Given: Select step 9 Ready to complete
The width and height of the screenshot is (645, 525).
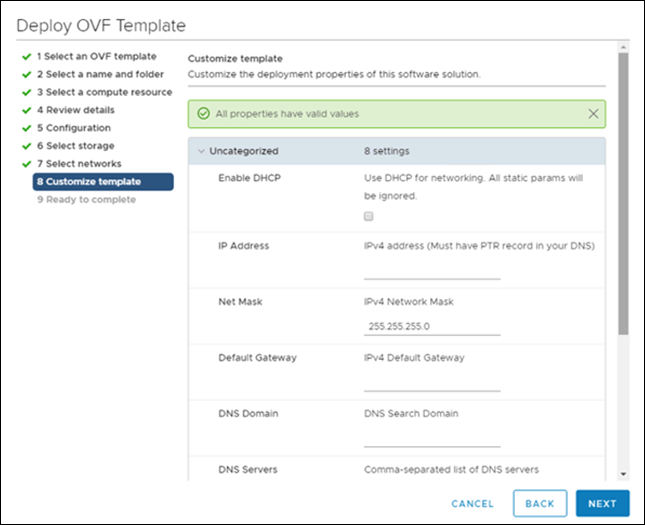Looking at the screenshot, I should coord(86,200).
